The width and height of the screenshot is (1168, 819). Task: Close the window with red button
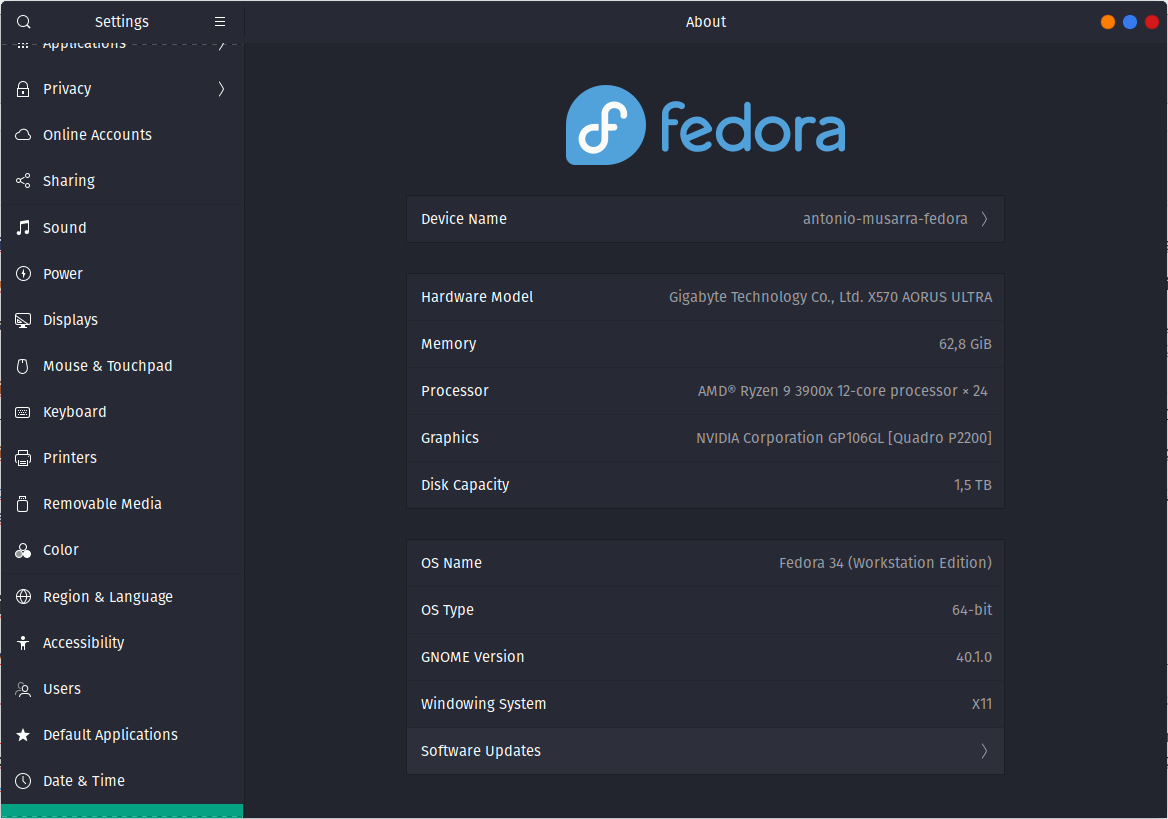[1152, 22]
